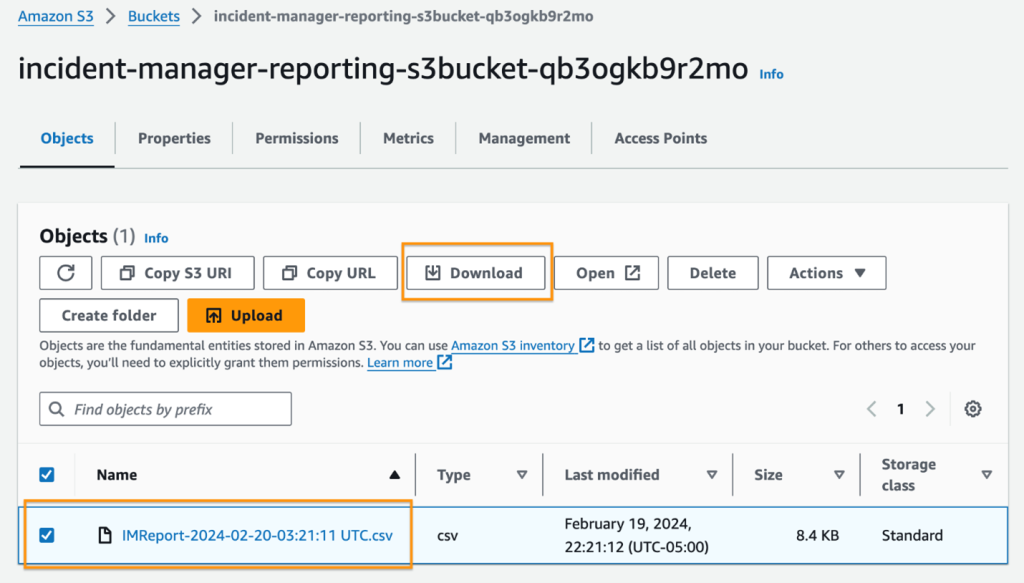Open the preferences gear for the table
Viewport: 1024px width, 583px height.
pos(972,408)
